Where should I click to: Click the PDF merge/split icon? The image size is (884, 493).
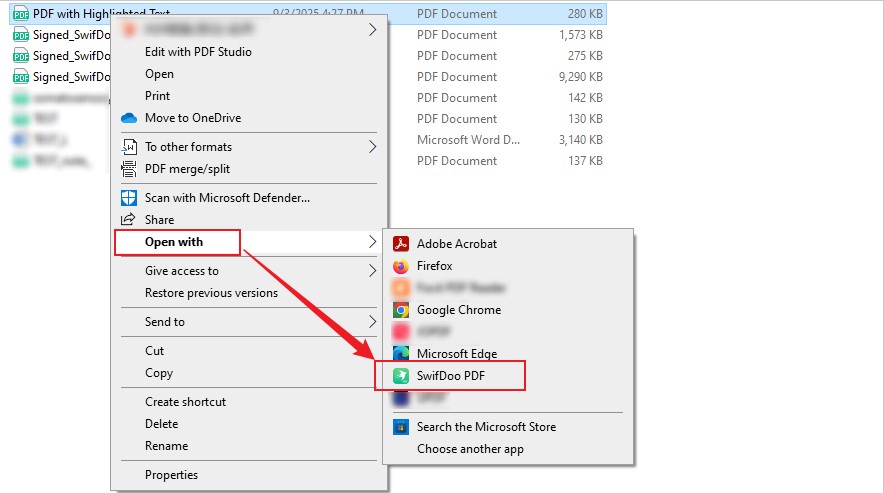[x=128, y=169]
